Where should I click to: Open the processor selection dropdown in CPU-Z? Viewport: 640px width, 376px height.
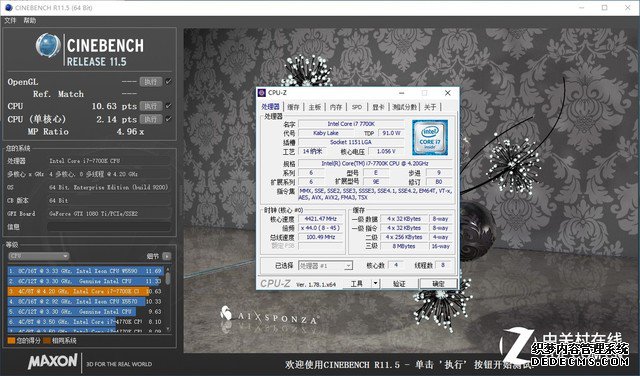pyautogui.click(x=325, y=266)
